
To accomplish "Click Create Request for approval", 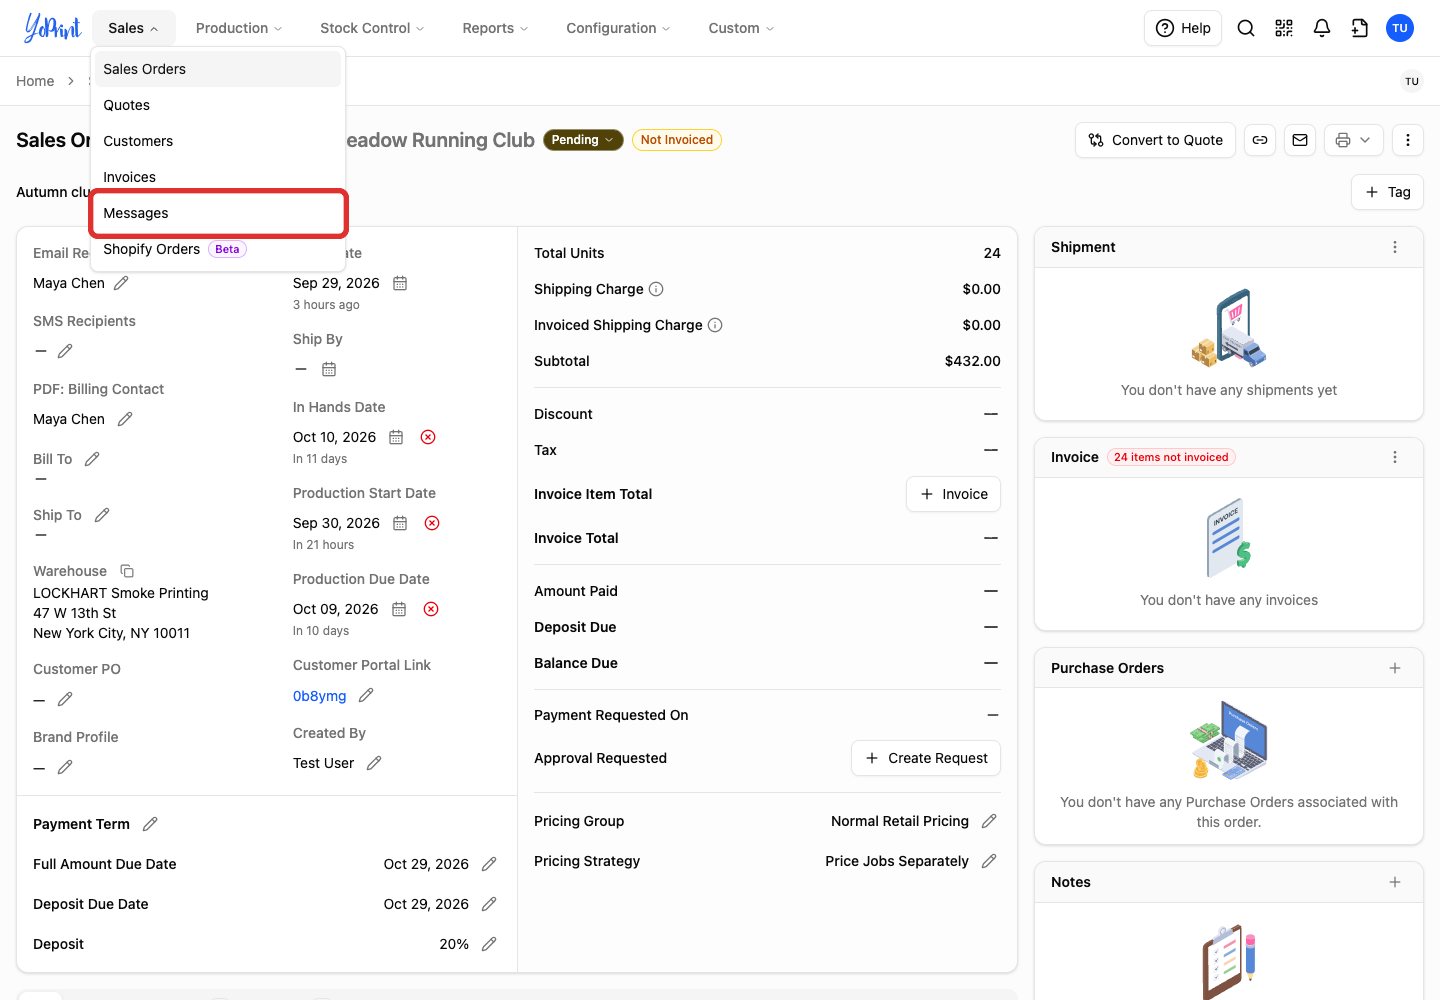I will click(x=926, y=758).
